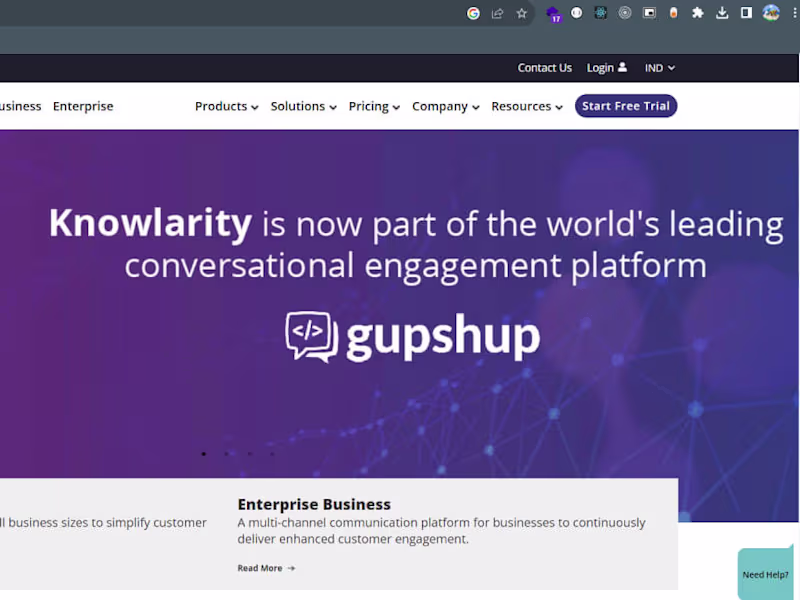Select the Enterprise menu item

83,105
